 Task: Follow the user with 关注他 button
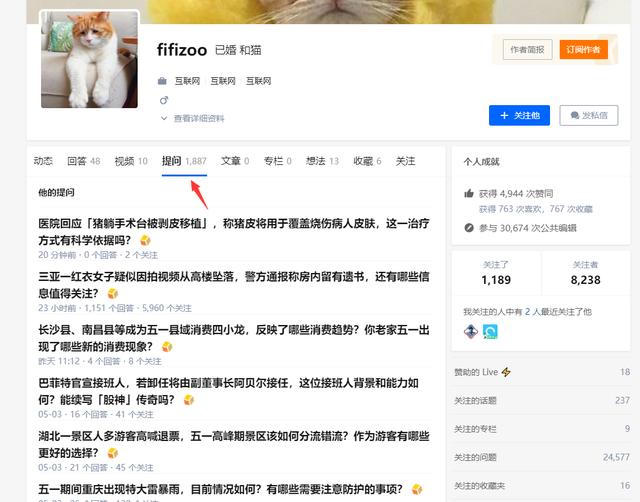519,116
